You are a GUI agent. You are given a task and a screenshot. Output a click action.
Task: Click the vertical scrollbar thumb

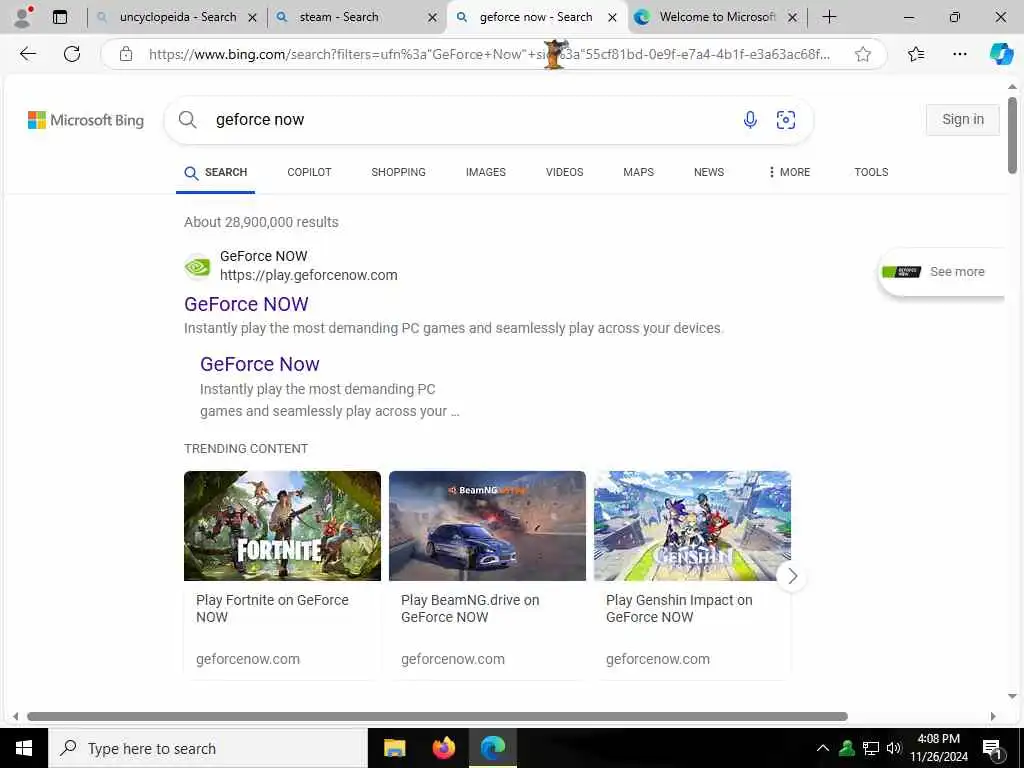pyautogui.click(x=1012, y=135)
